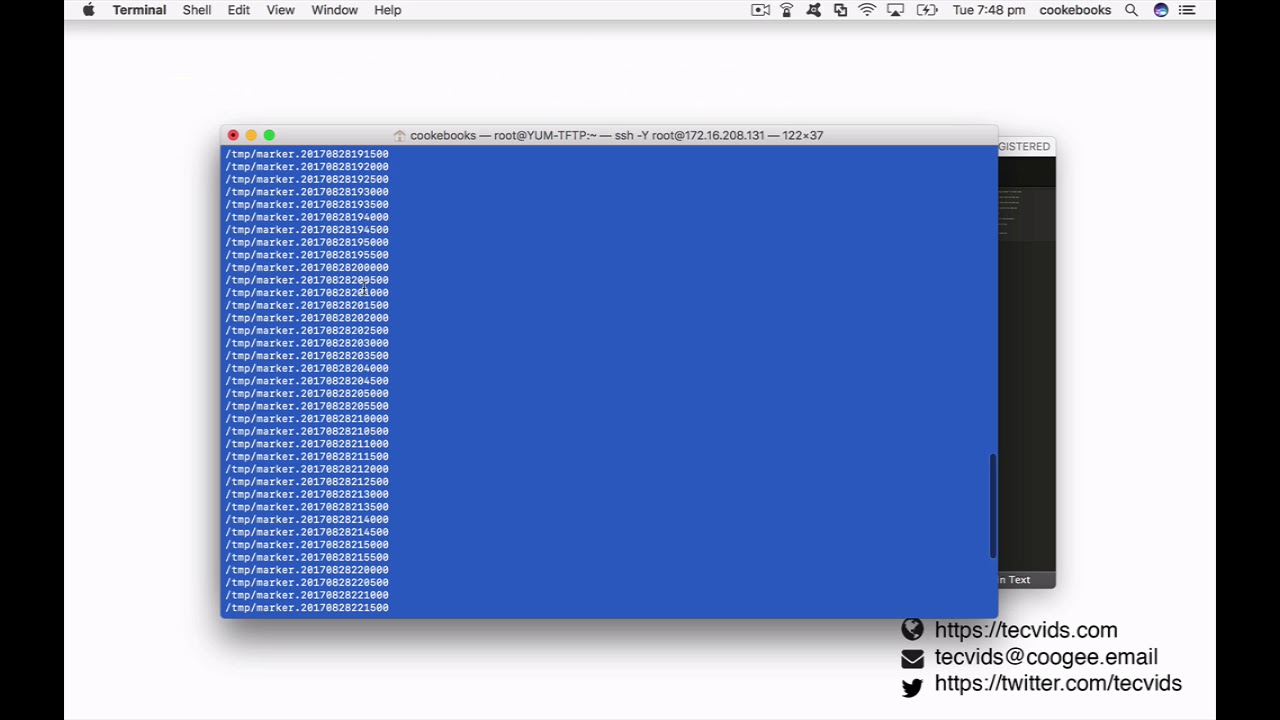Click line /tmp/marker.20170828201500
1280x720 pixels.
[x=307, y=305]
